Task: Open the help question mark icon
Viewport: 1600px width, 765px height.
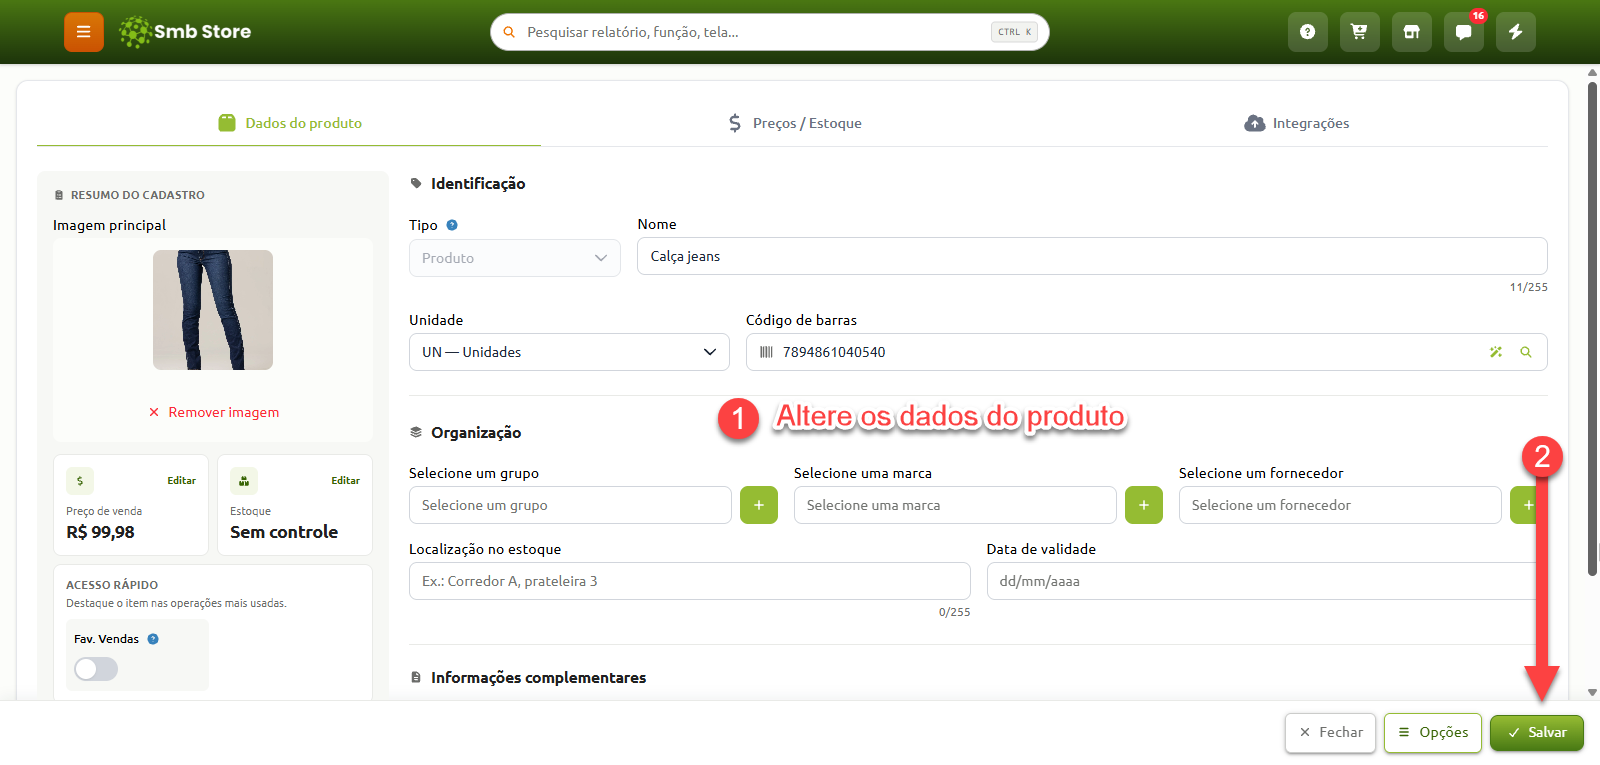Action: coord(1307,32)
